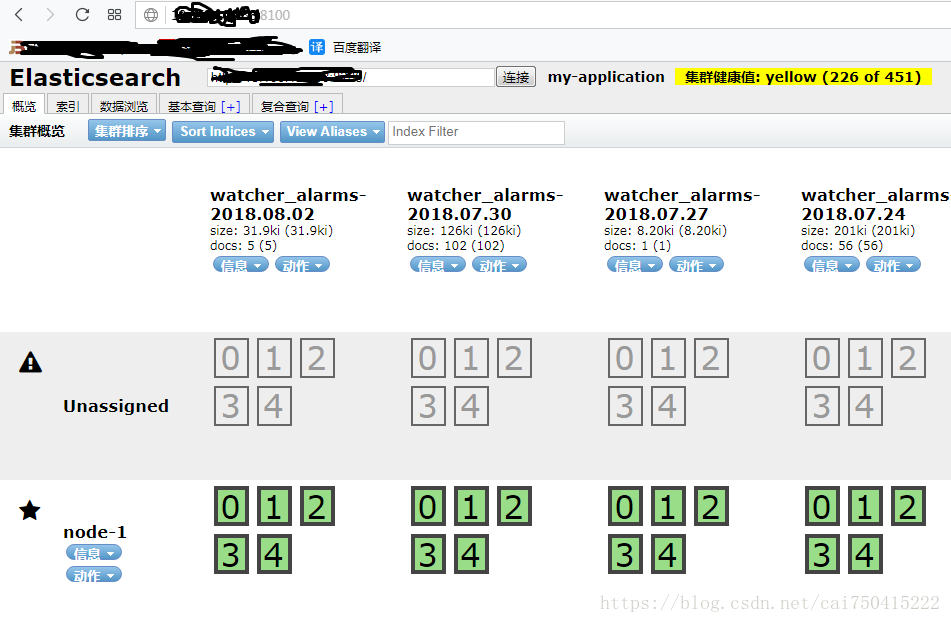This screenshot has height=623, width=951.
Task: Add a new 复合查询 tab with [+]
Action: [323, 107]
